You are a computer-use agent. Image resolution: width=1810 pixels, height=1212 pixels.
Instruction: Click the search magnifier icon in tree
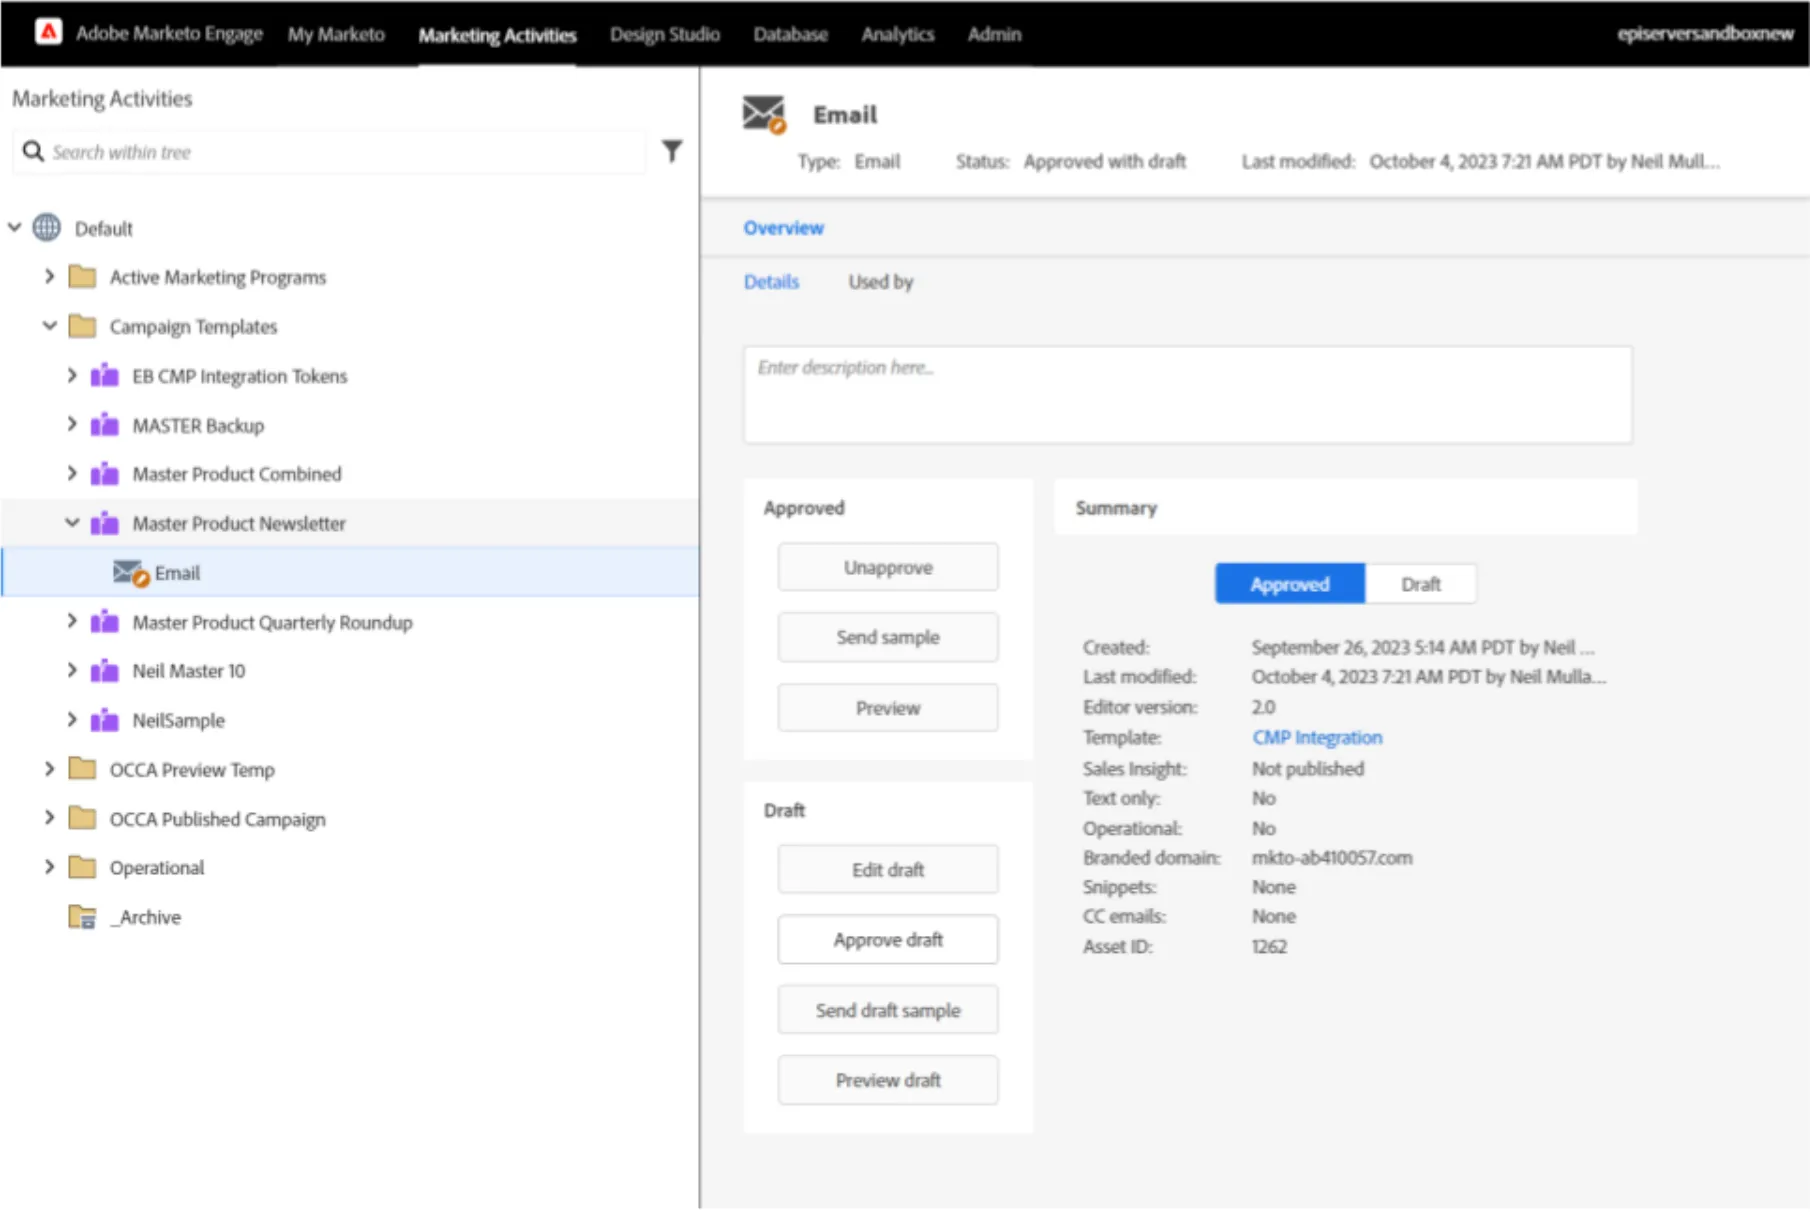[x=33, y=152]
